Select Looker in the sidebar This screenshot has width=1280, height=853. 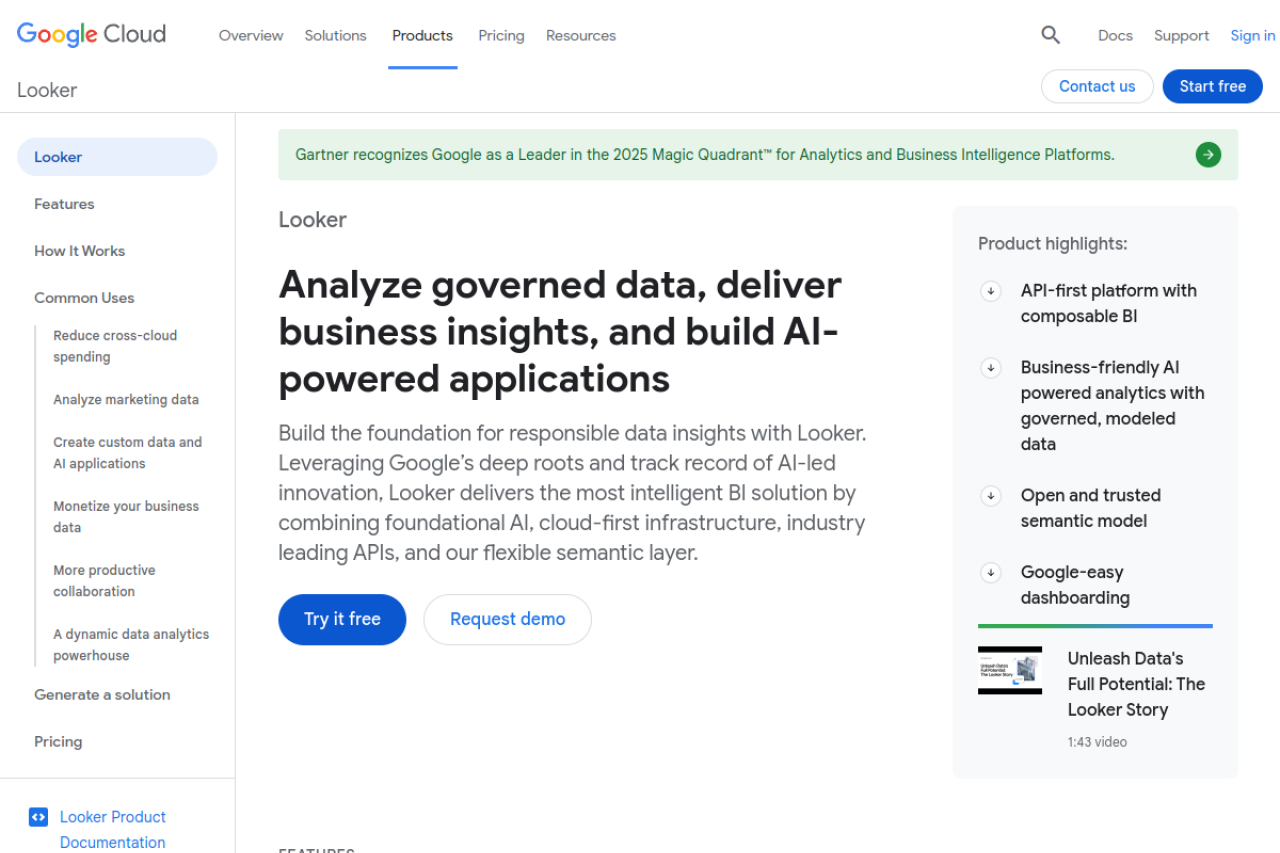[x=117, y=157]
